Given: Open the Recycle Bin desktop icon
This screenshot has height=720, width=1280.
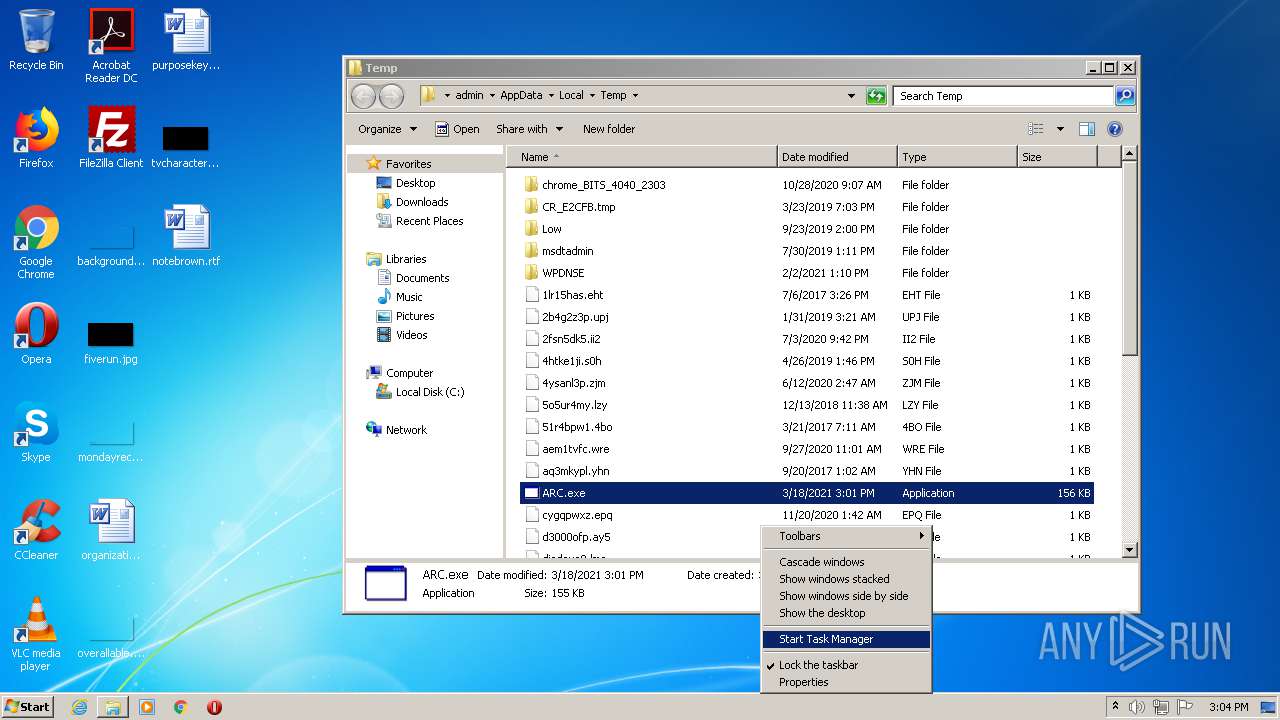Looking at the screenshot, I should [36, 41].
